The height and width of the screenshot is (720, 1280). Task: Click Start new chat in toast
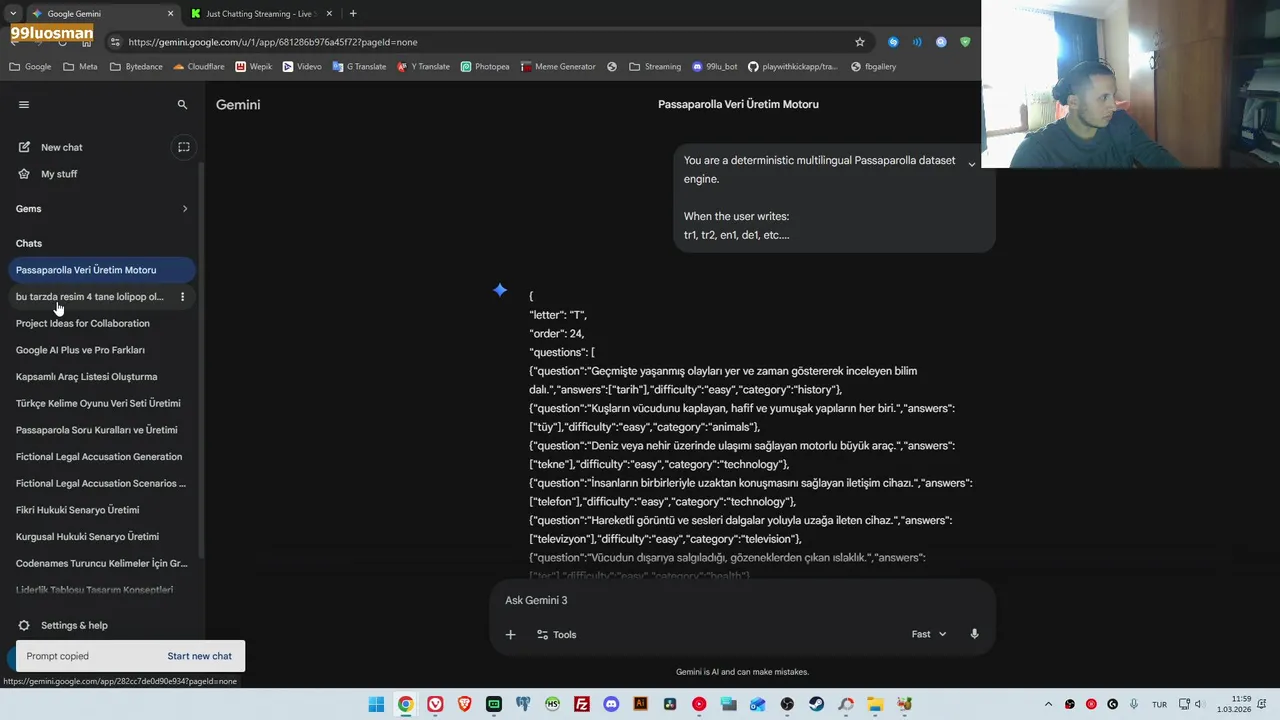(199, 656)
